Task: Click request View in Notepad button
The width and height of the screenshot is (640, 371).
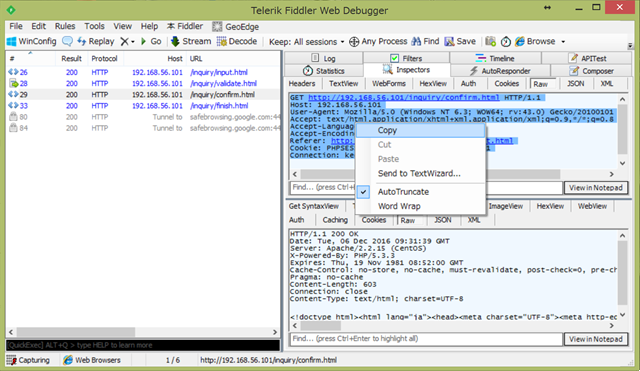Action: coord(596,188)
